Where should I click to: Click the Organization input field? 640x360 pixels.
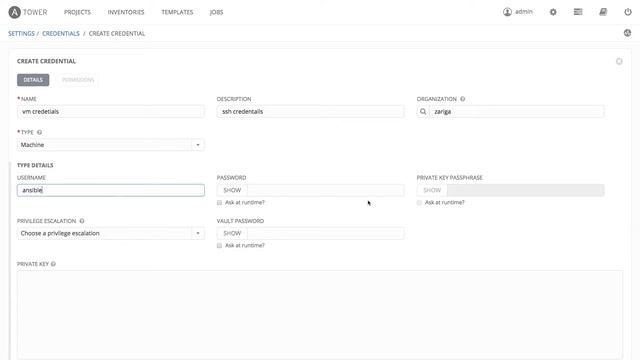click(x=517, y=111)
